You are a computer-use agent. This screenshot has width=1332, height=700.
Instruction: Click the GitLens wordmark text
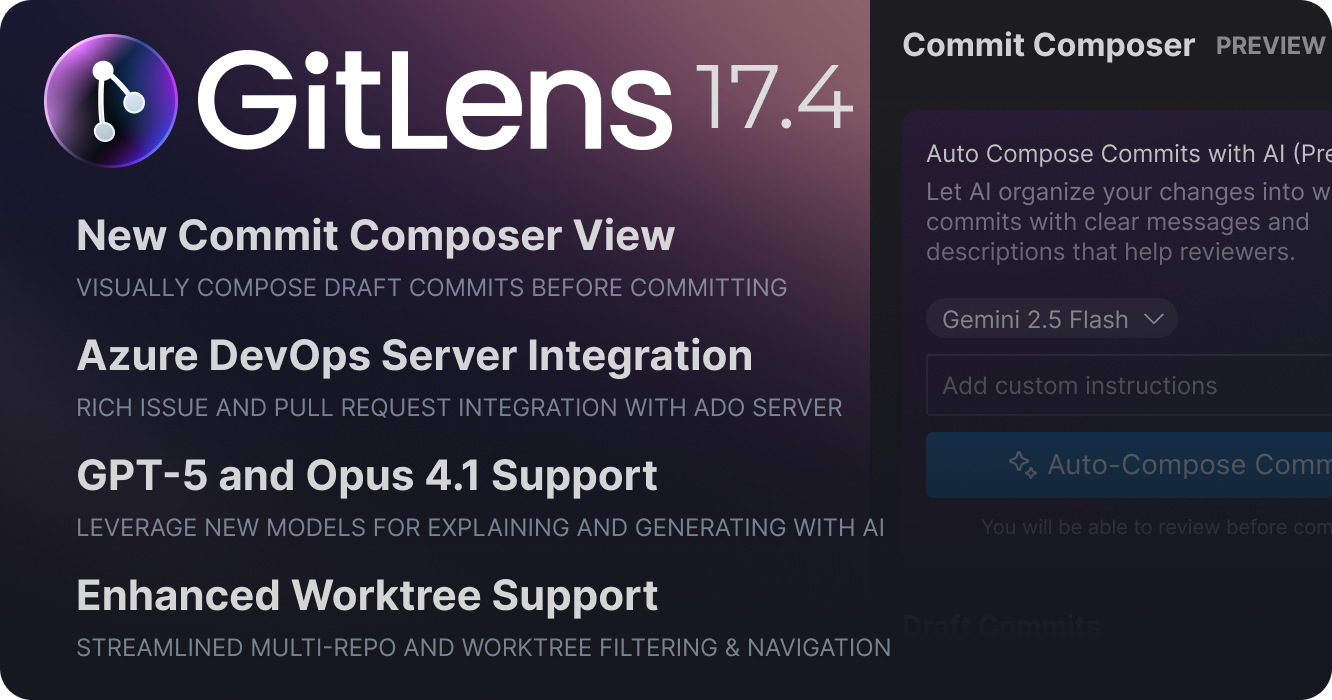(434, 100)
